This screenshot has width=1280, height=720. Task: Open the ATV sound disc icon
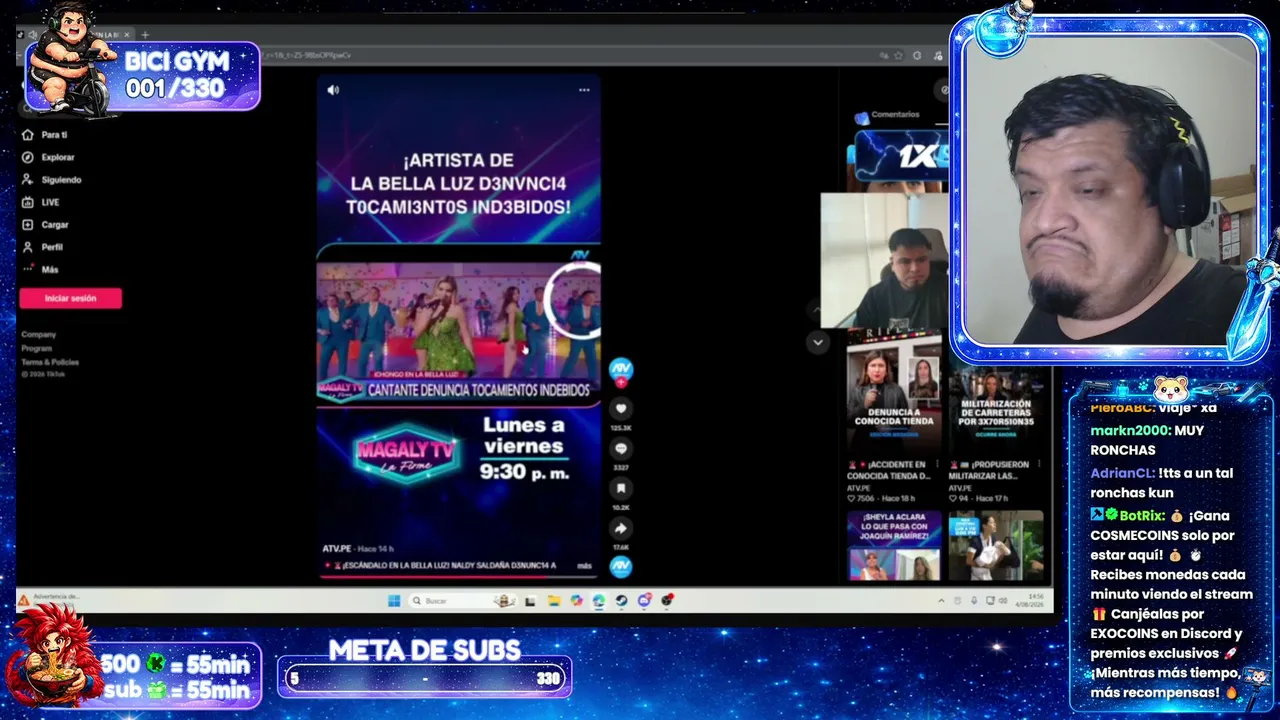(621, 567)
